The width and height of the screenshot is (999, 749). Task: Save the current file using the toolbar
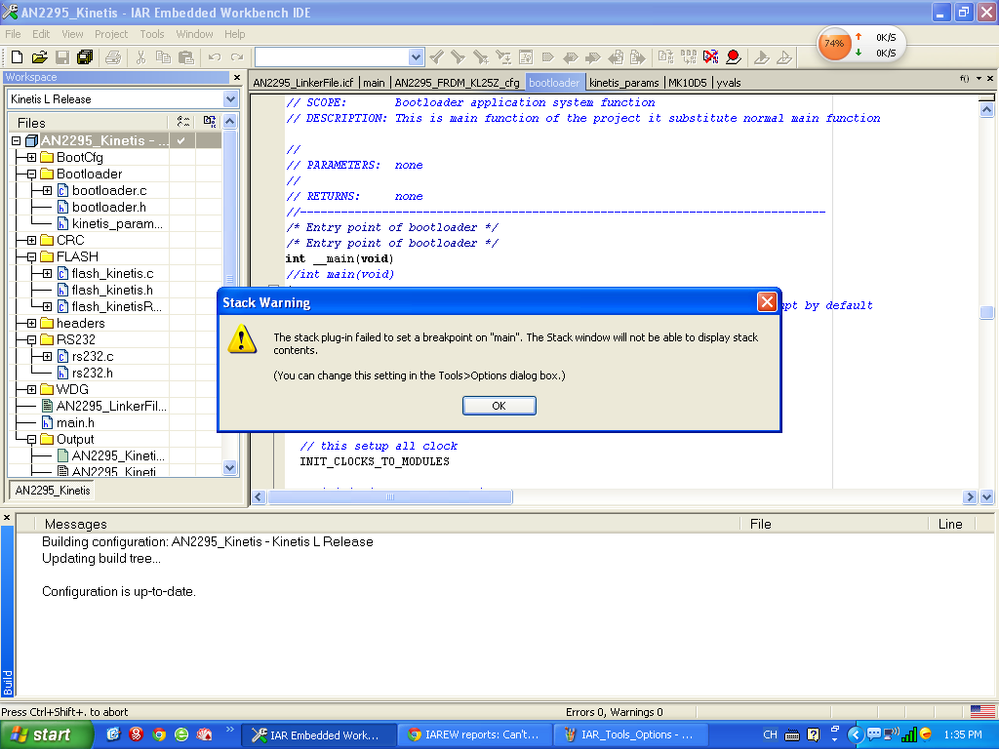62,57
